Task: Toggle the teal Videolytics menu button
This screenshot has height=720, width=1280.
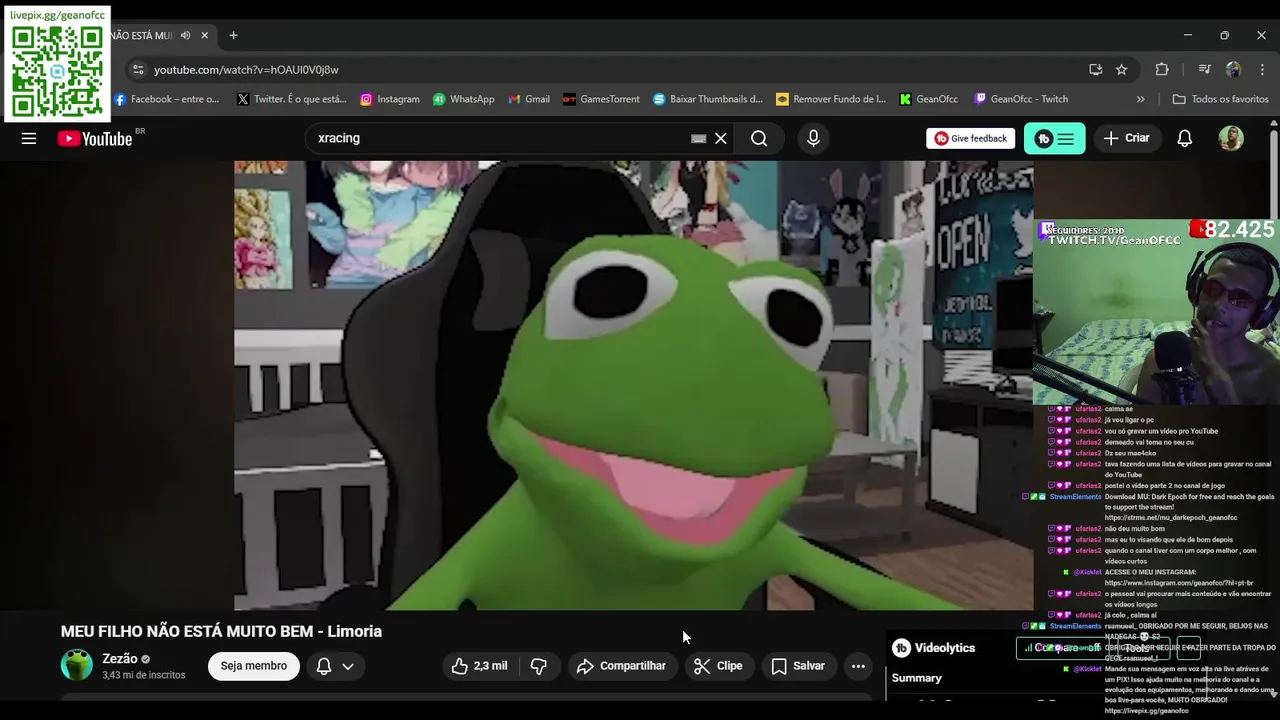Action: pos(1054,139)
